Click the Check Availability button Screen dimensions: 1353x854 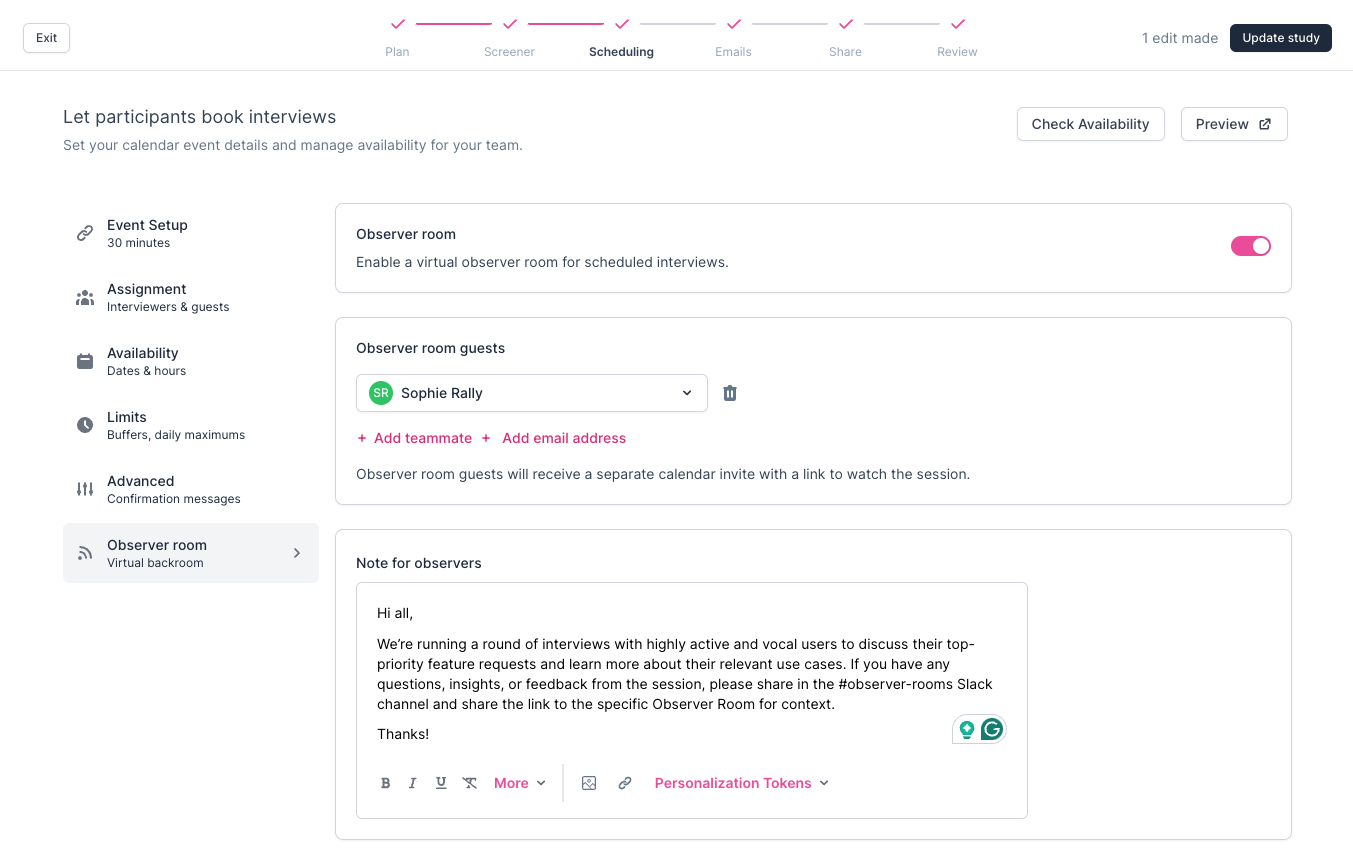[x=1090, y=124]
